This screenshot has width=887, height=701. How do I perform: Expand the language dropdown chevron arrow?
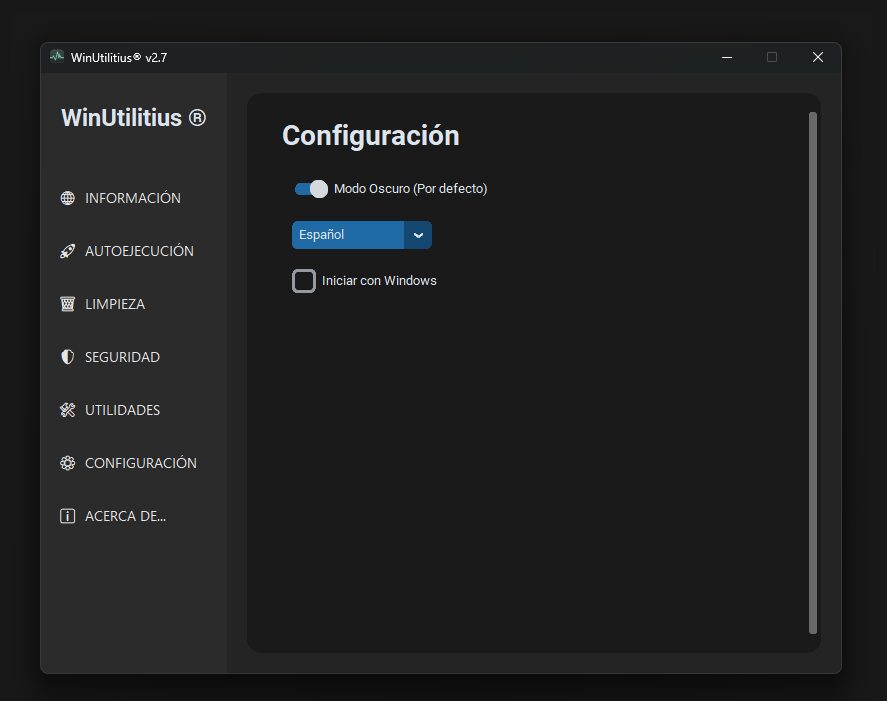418,235
